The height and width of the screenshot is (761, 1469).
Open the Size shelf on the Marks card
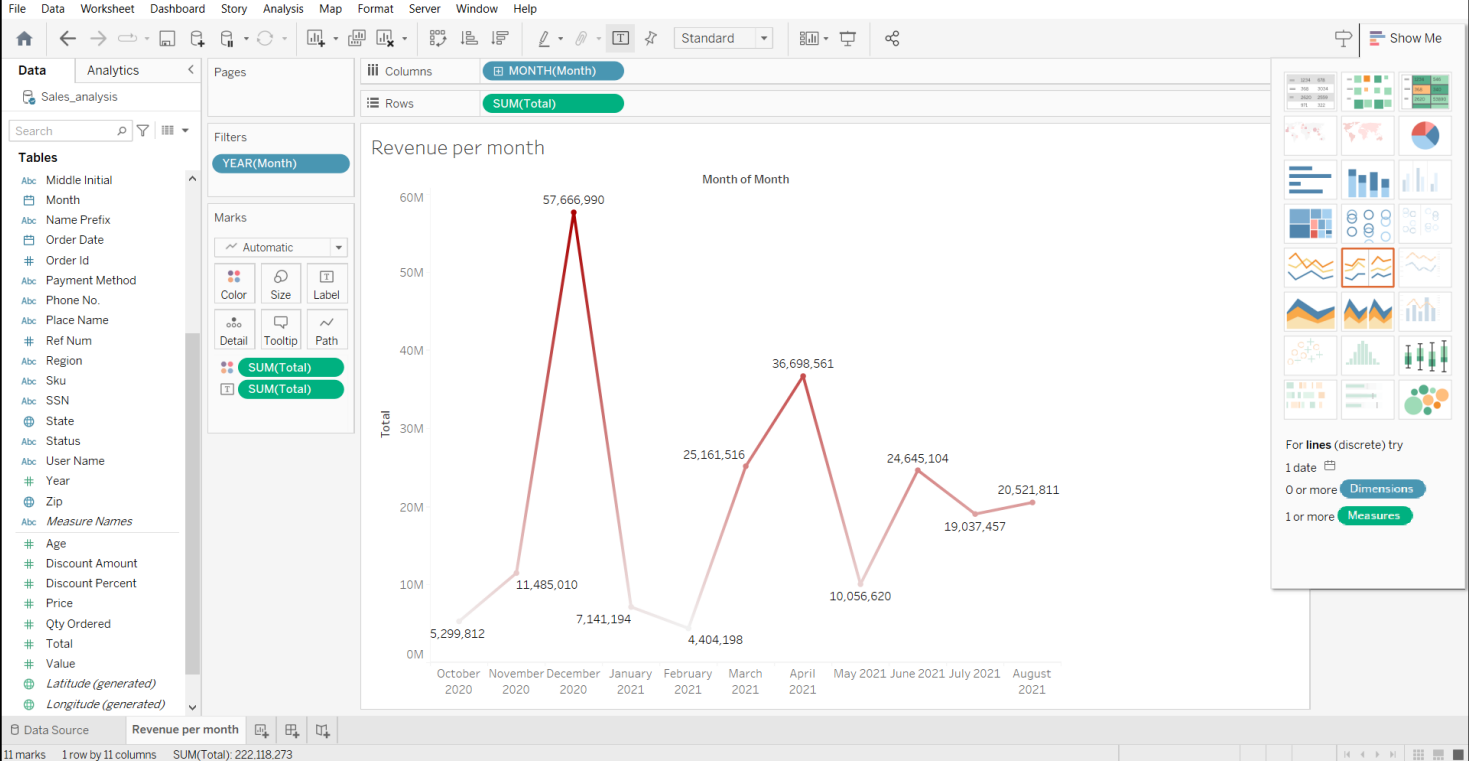(x=280, y=283)
